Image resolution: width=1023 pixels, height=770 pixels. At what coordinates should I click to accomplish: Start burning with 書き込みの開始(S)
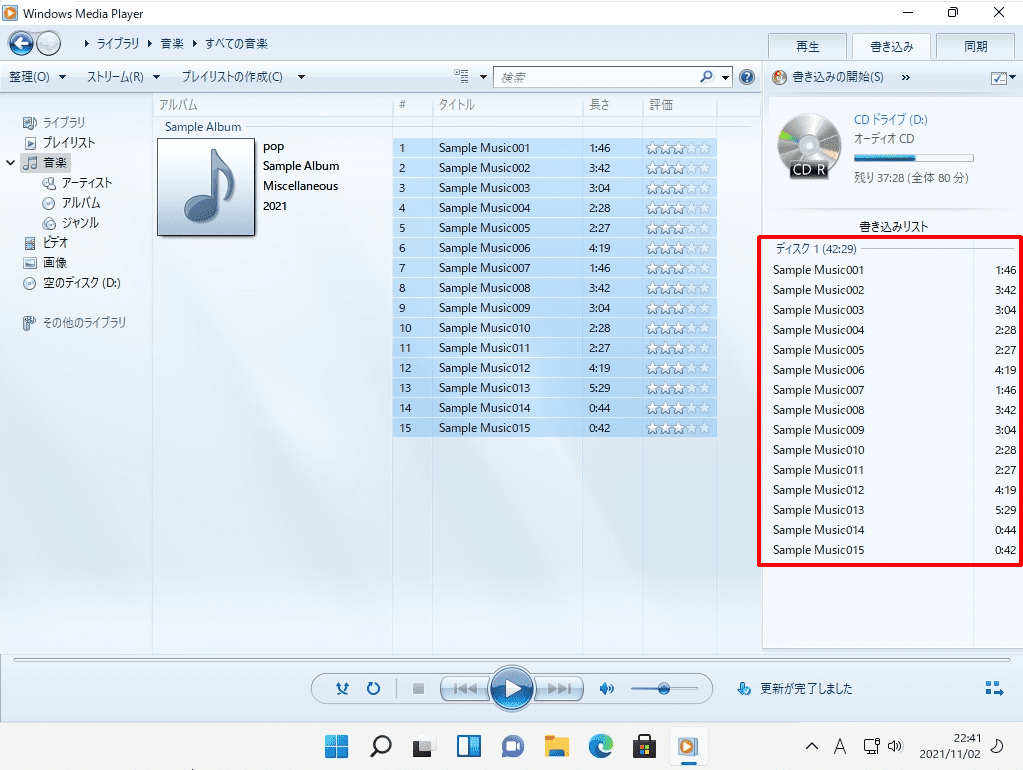838,77
